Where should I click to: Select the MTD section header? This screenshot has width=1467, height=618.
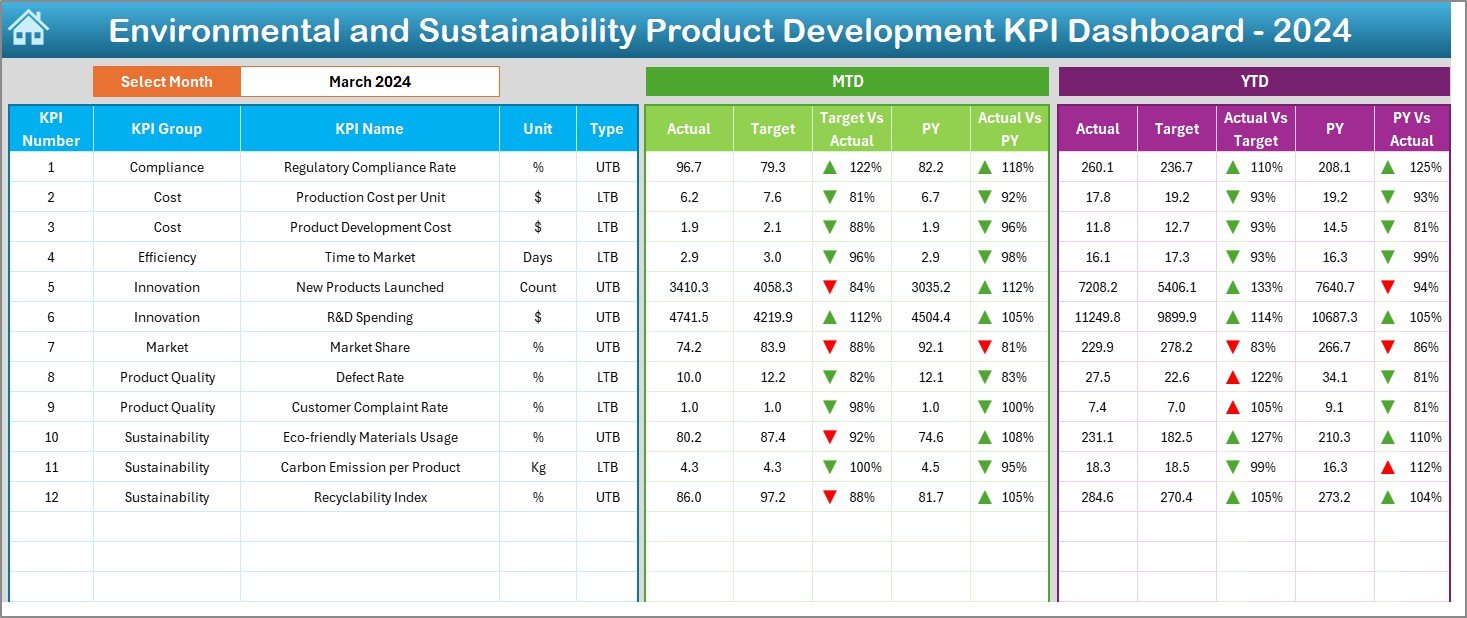point(847,82)
